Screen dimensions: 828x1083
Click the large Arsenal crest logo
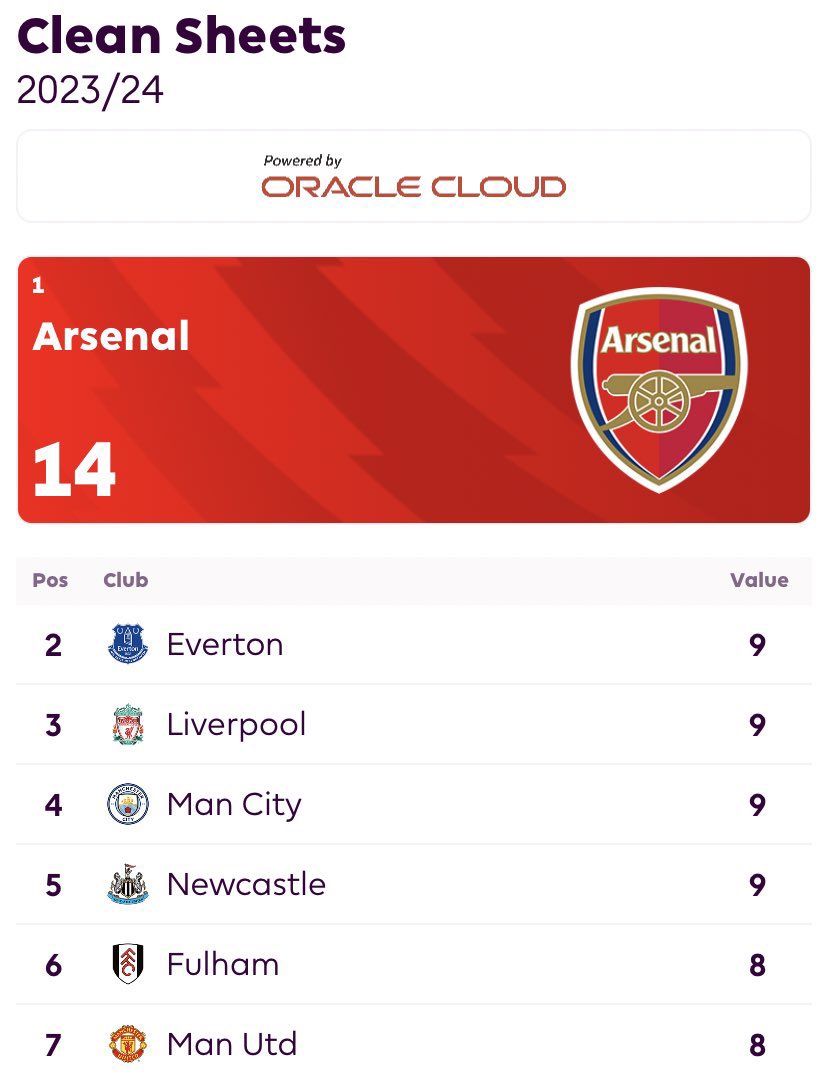(658, 390)
